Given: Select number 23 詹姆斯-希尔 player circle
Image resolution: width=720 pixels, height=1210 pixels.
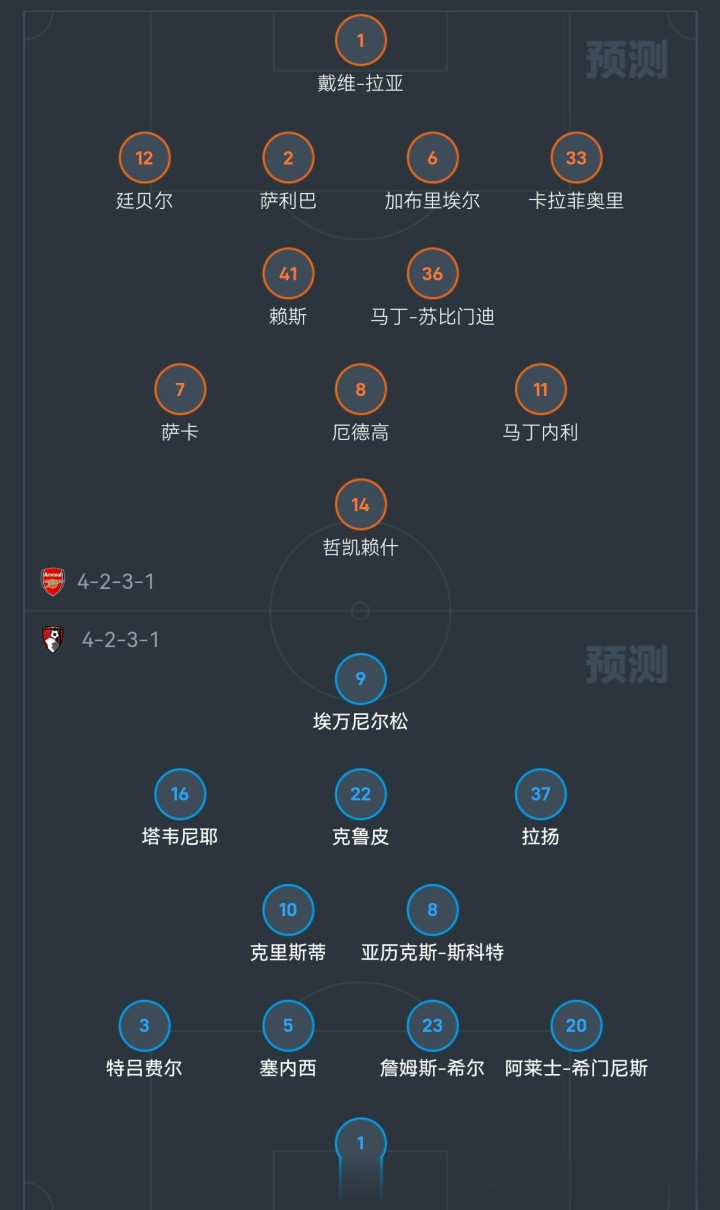Looking at the screenshot, I should 433,1026.
